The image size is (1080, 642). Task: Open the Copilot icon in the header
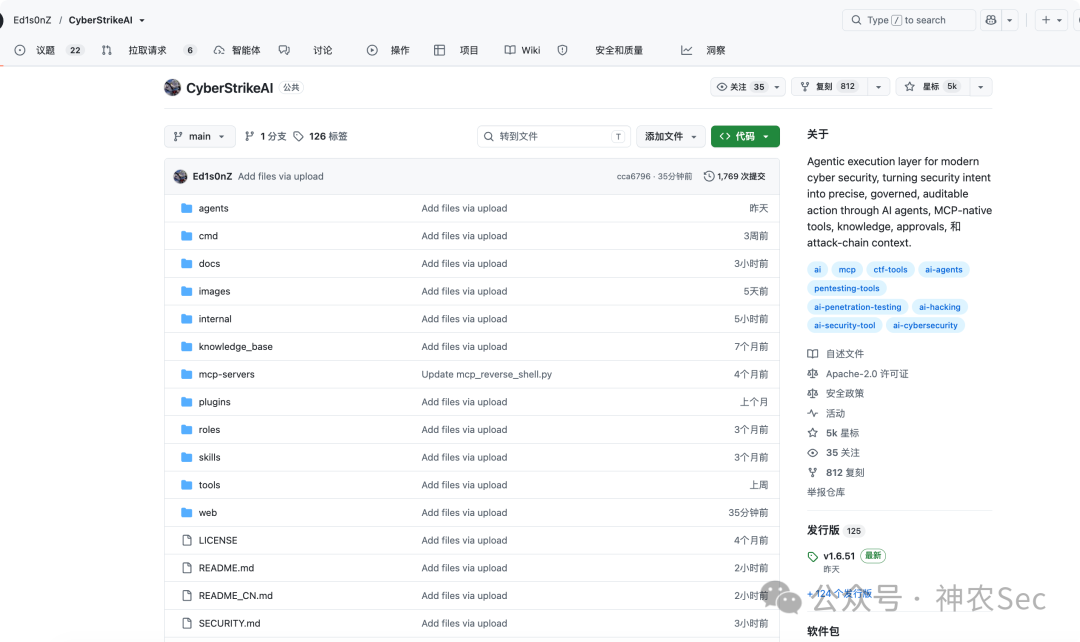990,20
